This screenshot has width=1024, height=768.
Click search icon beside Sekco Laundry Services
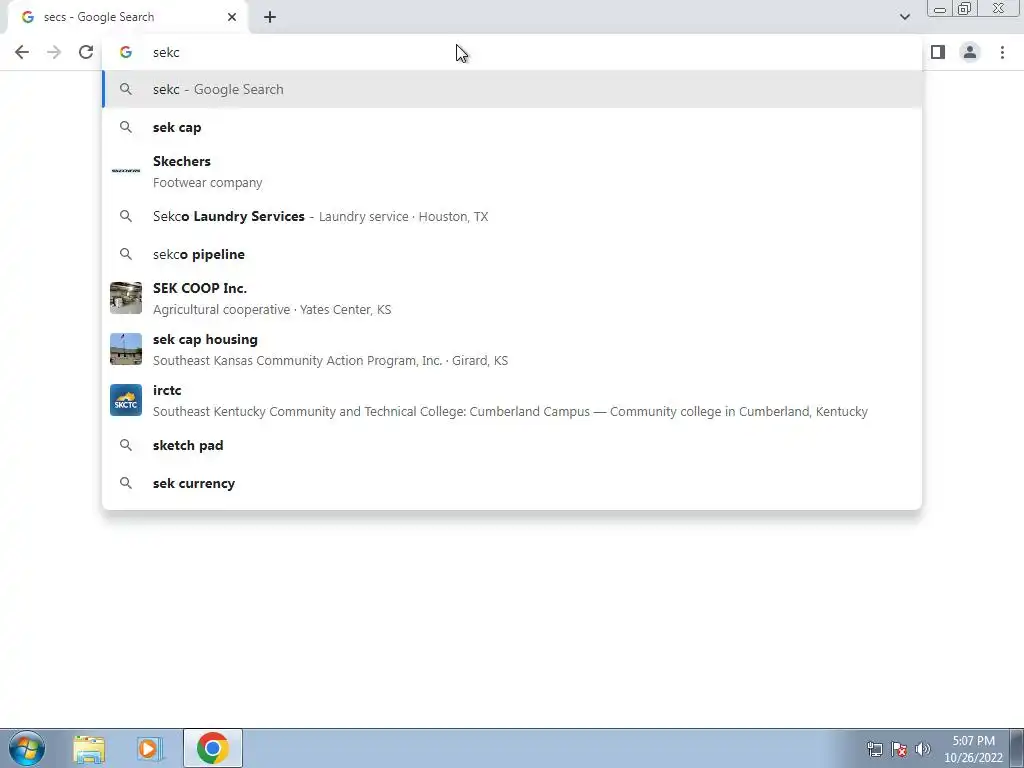[126, 216]
